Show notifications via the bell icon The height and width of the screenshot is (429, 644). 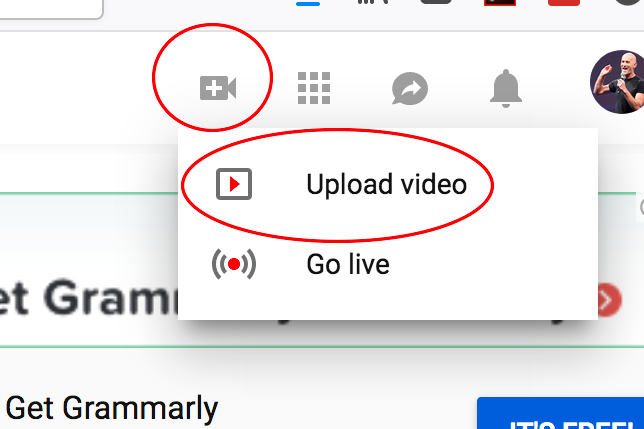click(x=506, y=88)
